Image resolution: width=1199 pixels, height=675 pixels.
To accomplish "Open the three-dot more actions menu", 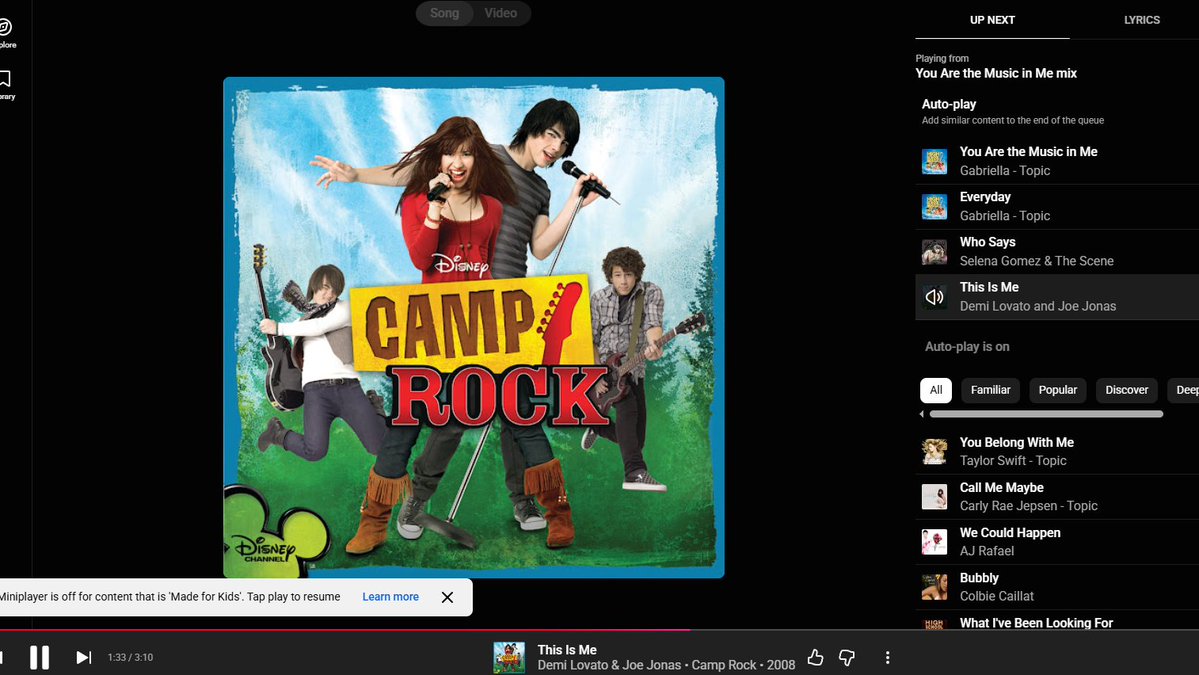I will pos(887,657).
